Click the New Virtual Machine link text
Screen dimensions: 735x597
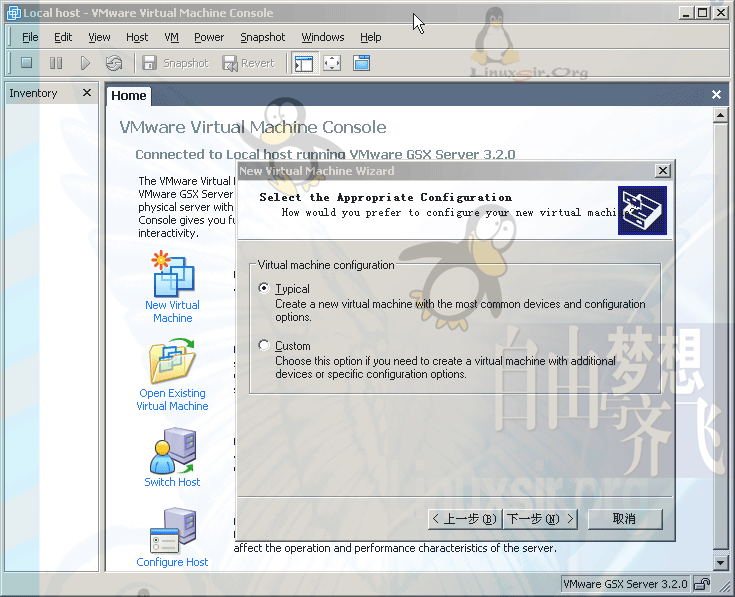click(172, 311)
